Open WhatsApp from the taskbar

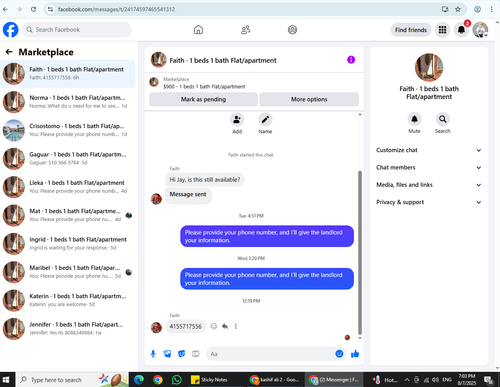point(177,380)
